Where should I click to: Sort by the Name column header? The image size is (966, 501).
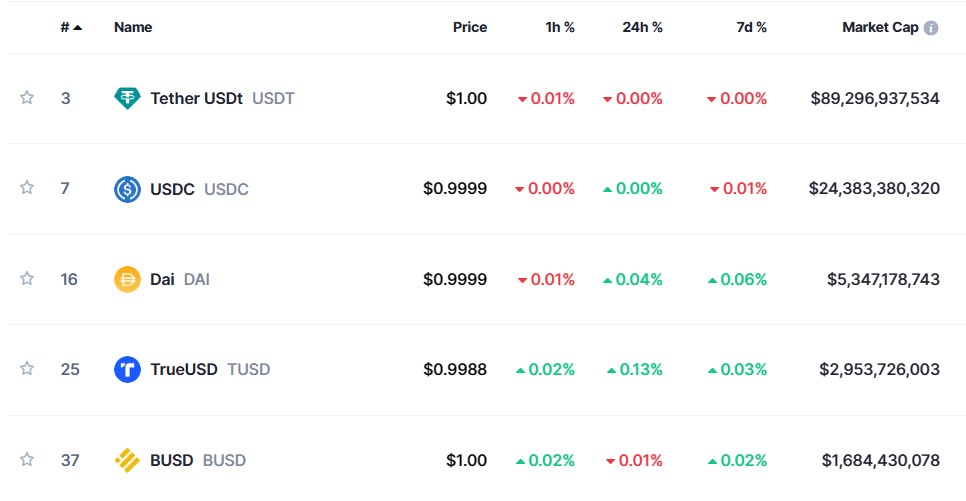point(133,27)
